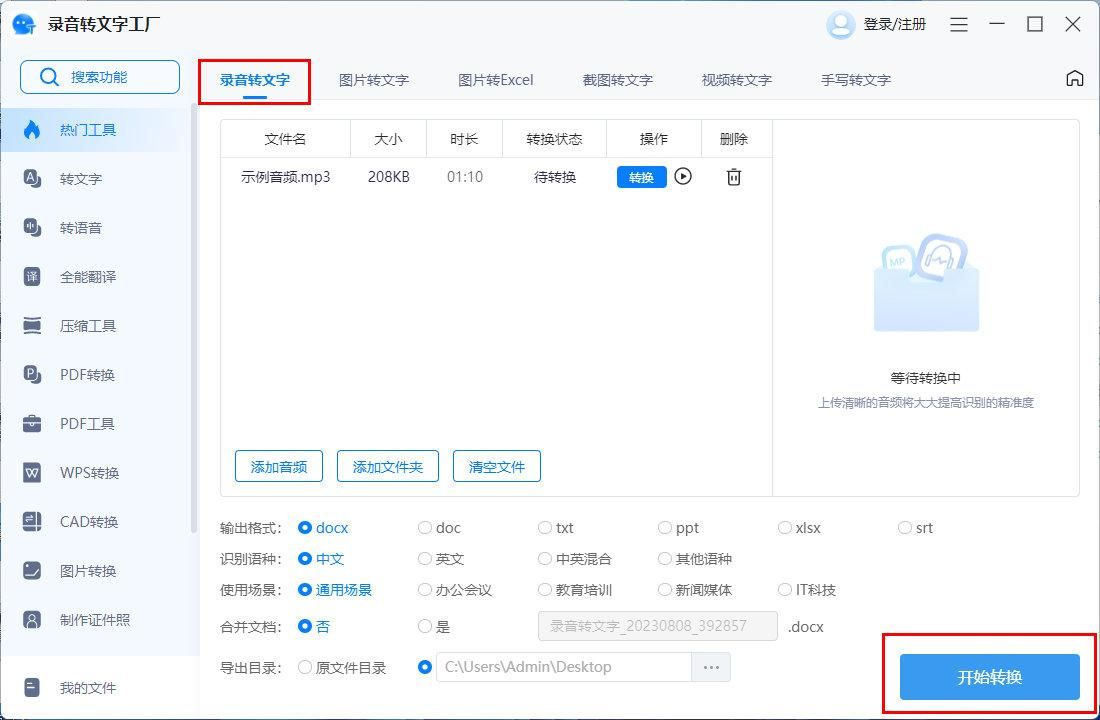Switch to 录音转文字 tab
1100x720 pixels.
[255, 80]
